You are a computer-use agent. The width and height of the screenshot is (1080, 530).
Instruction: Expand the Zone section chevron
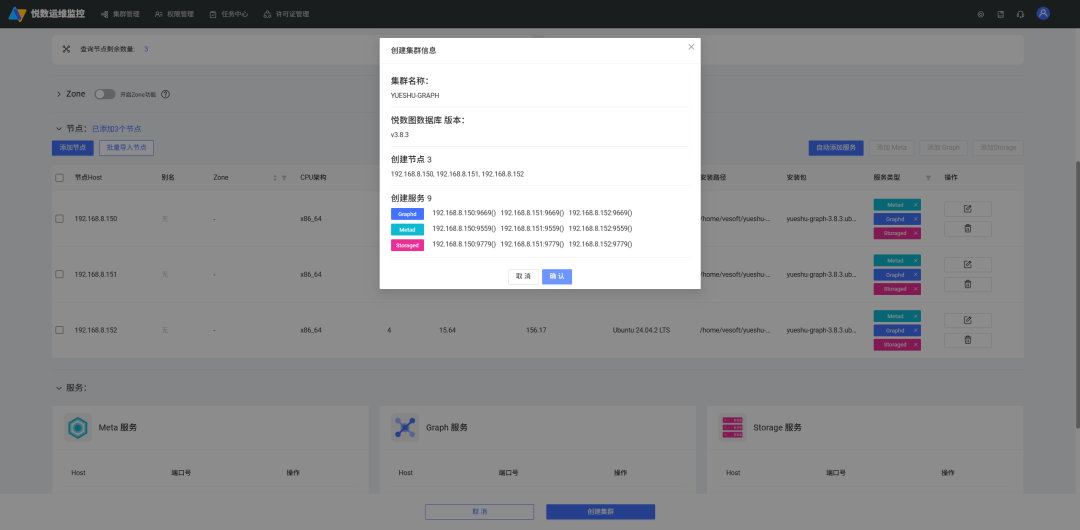coord(59,94)
